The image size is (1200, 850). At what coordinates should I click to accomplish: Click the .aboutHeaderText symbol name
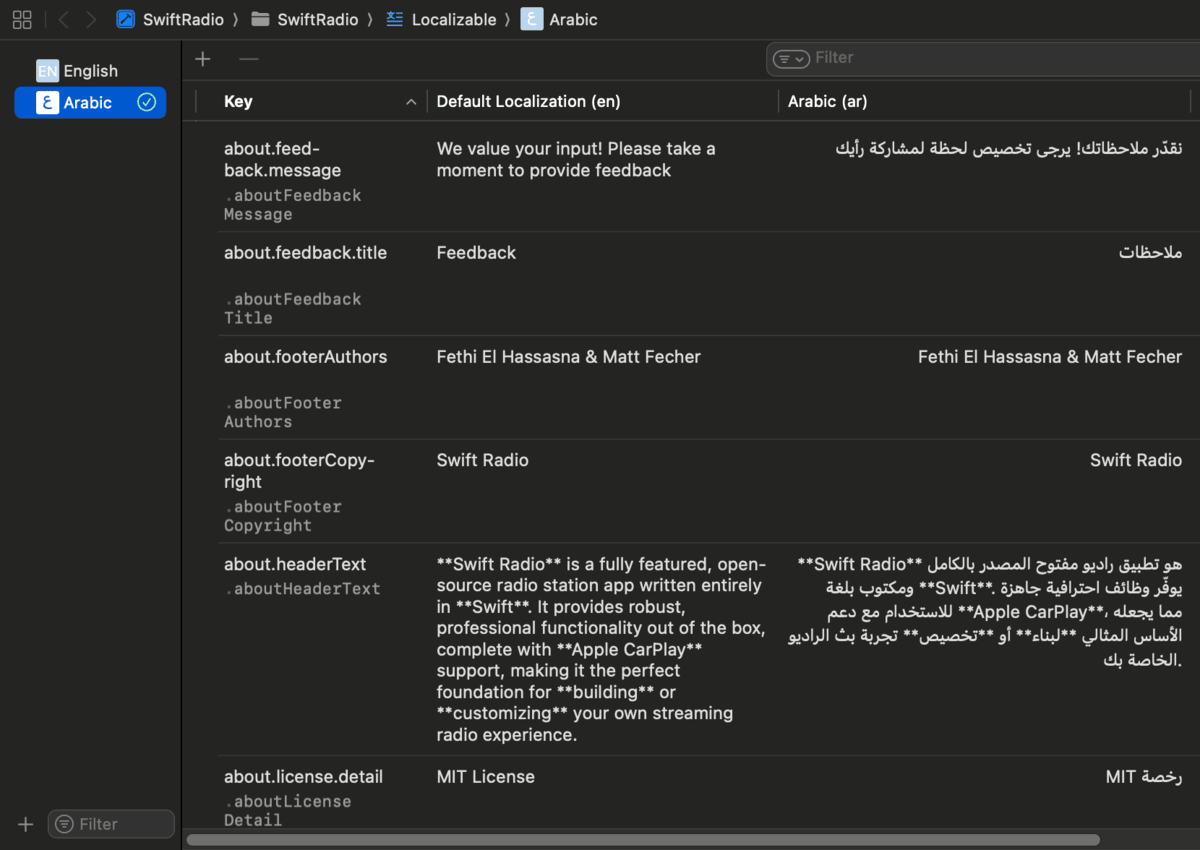point(302,589)
